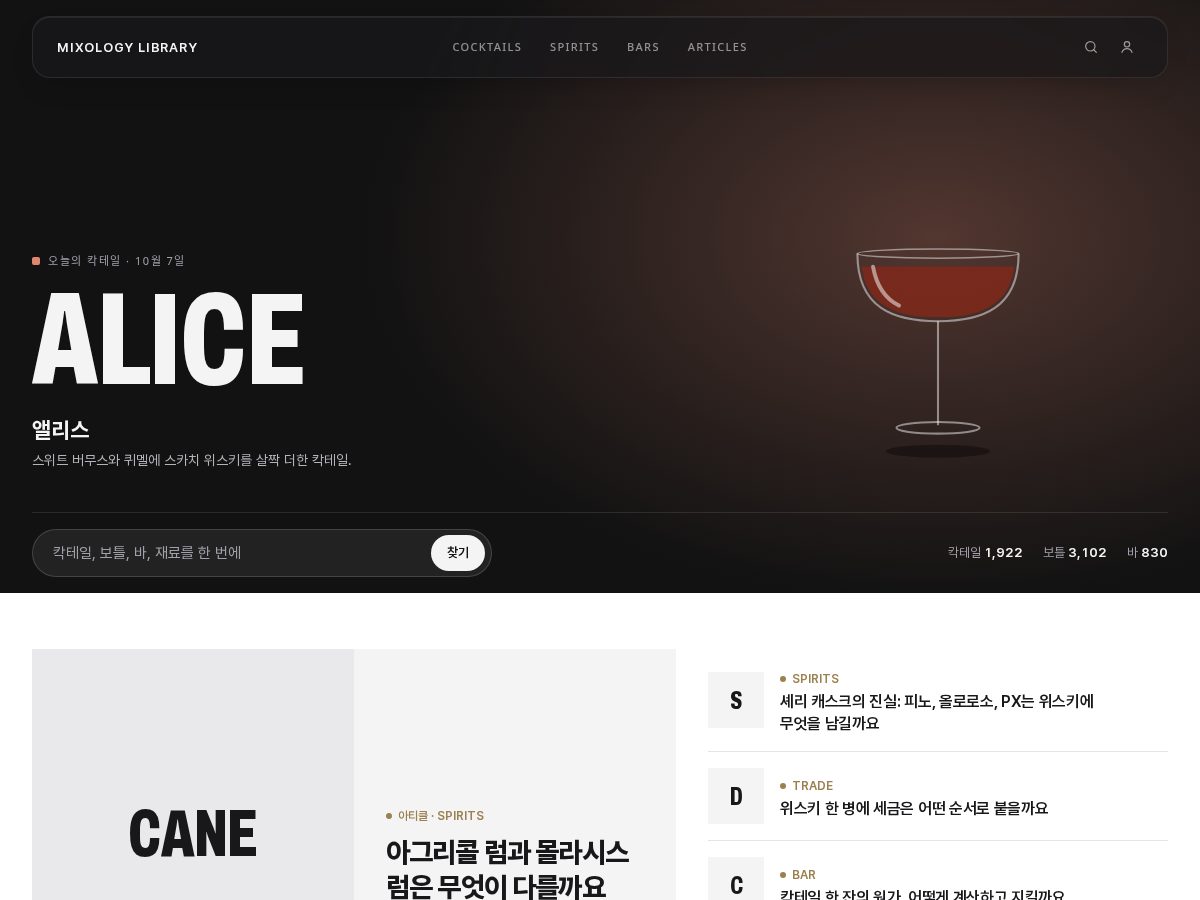
Task: Open the COCKTAILS menu item
Action: [x=487, y=47]
